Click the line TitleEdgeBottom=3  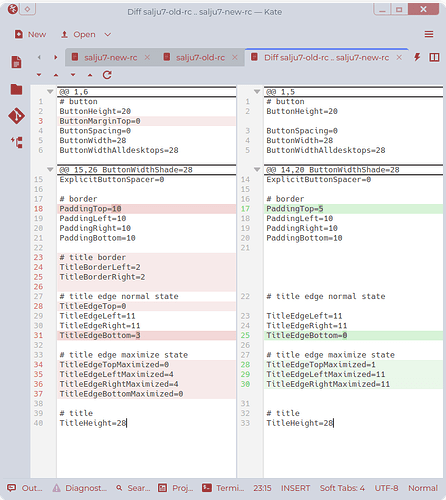(147, 335)
